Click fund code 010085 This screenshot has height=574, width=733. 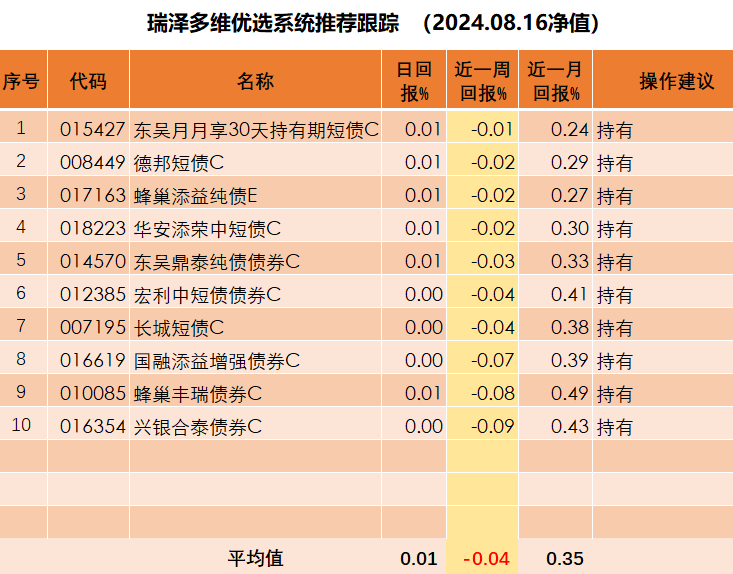click(93, 393)
